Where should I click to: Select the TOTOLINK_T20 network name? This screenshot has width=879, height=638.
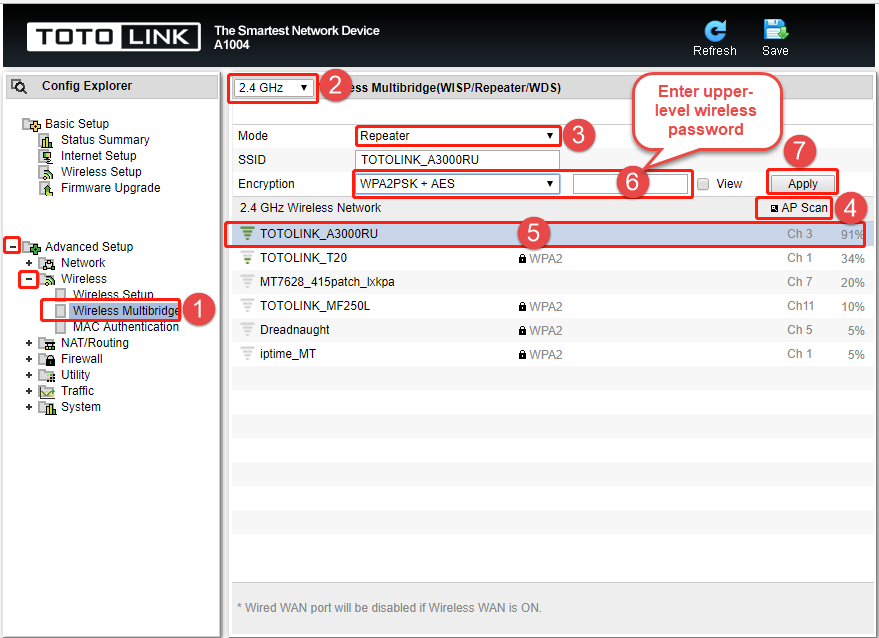303,258
